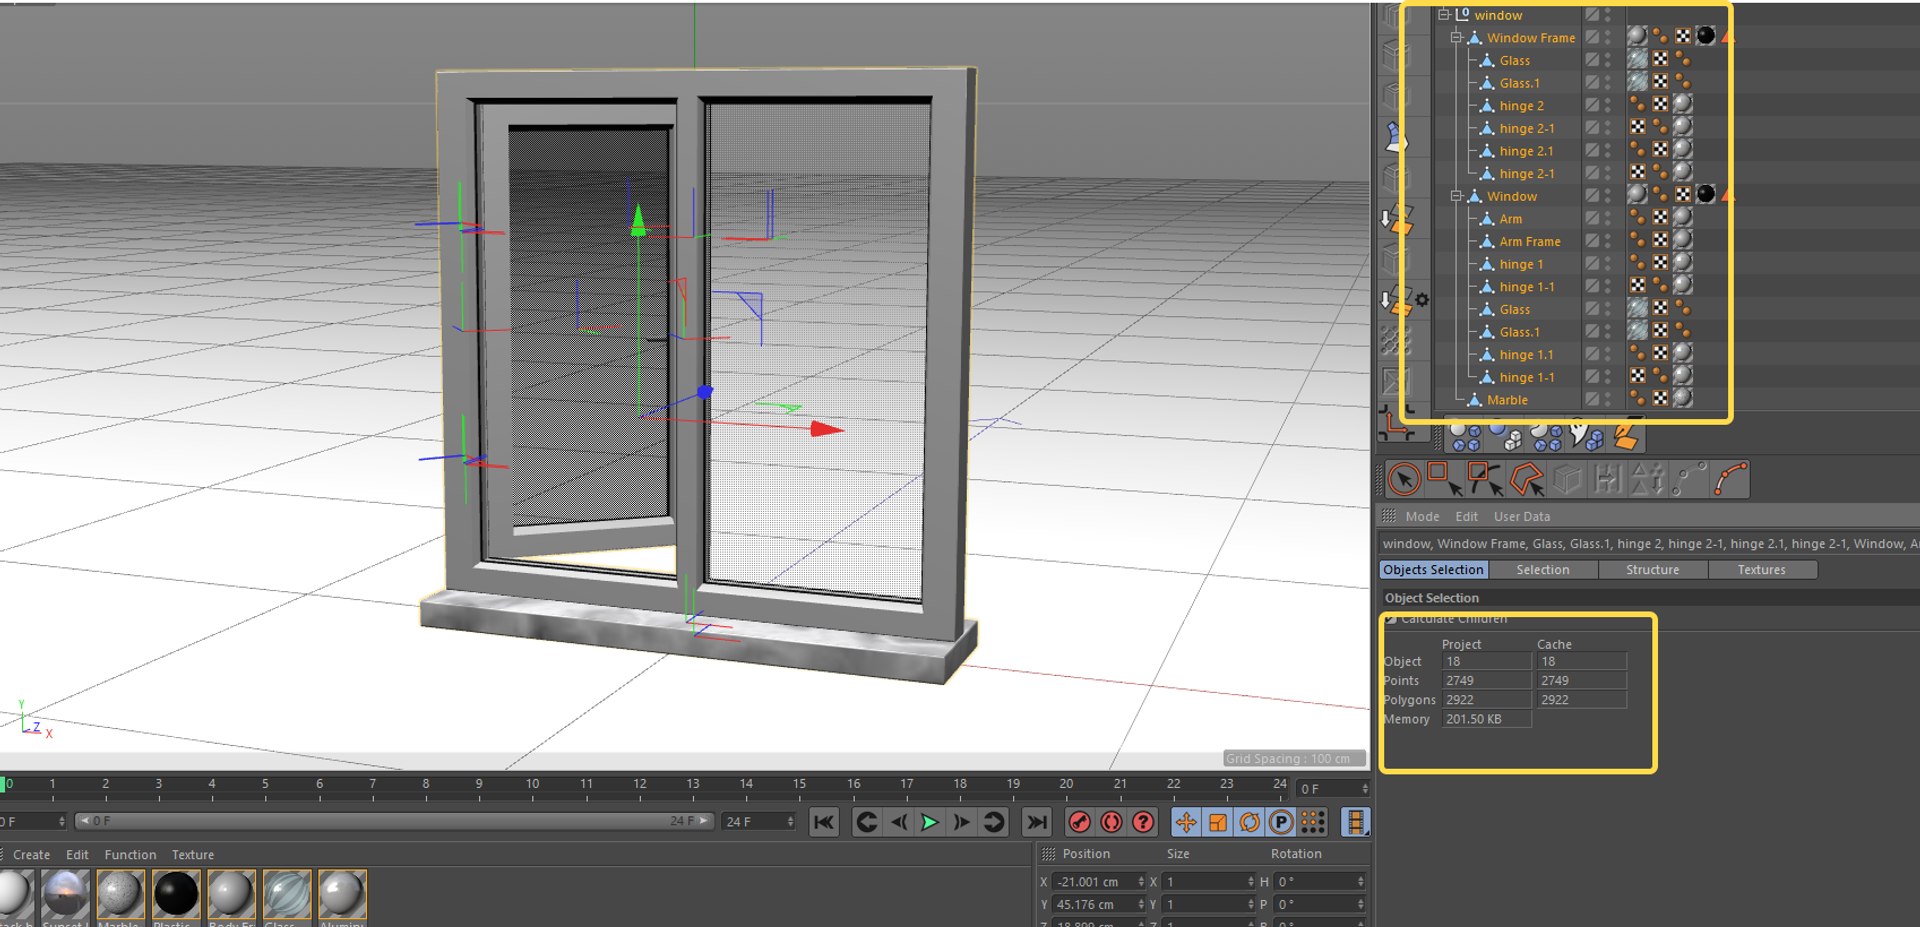The image size is (1920, 927).
Task: Toggle Point Level Animation dots icon
Action: tap(1313, 822)
